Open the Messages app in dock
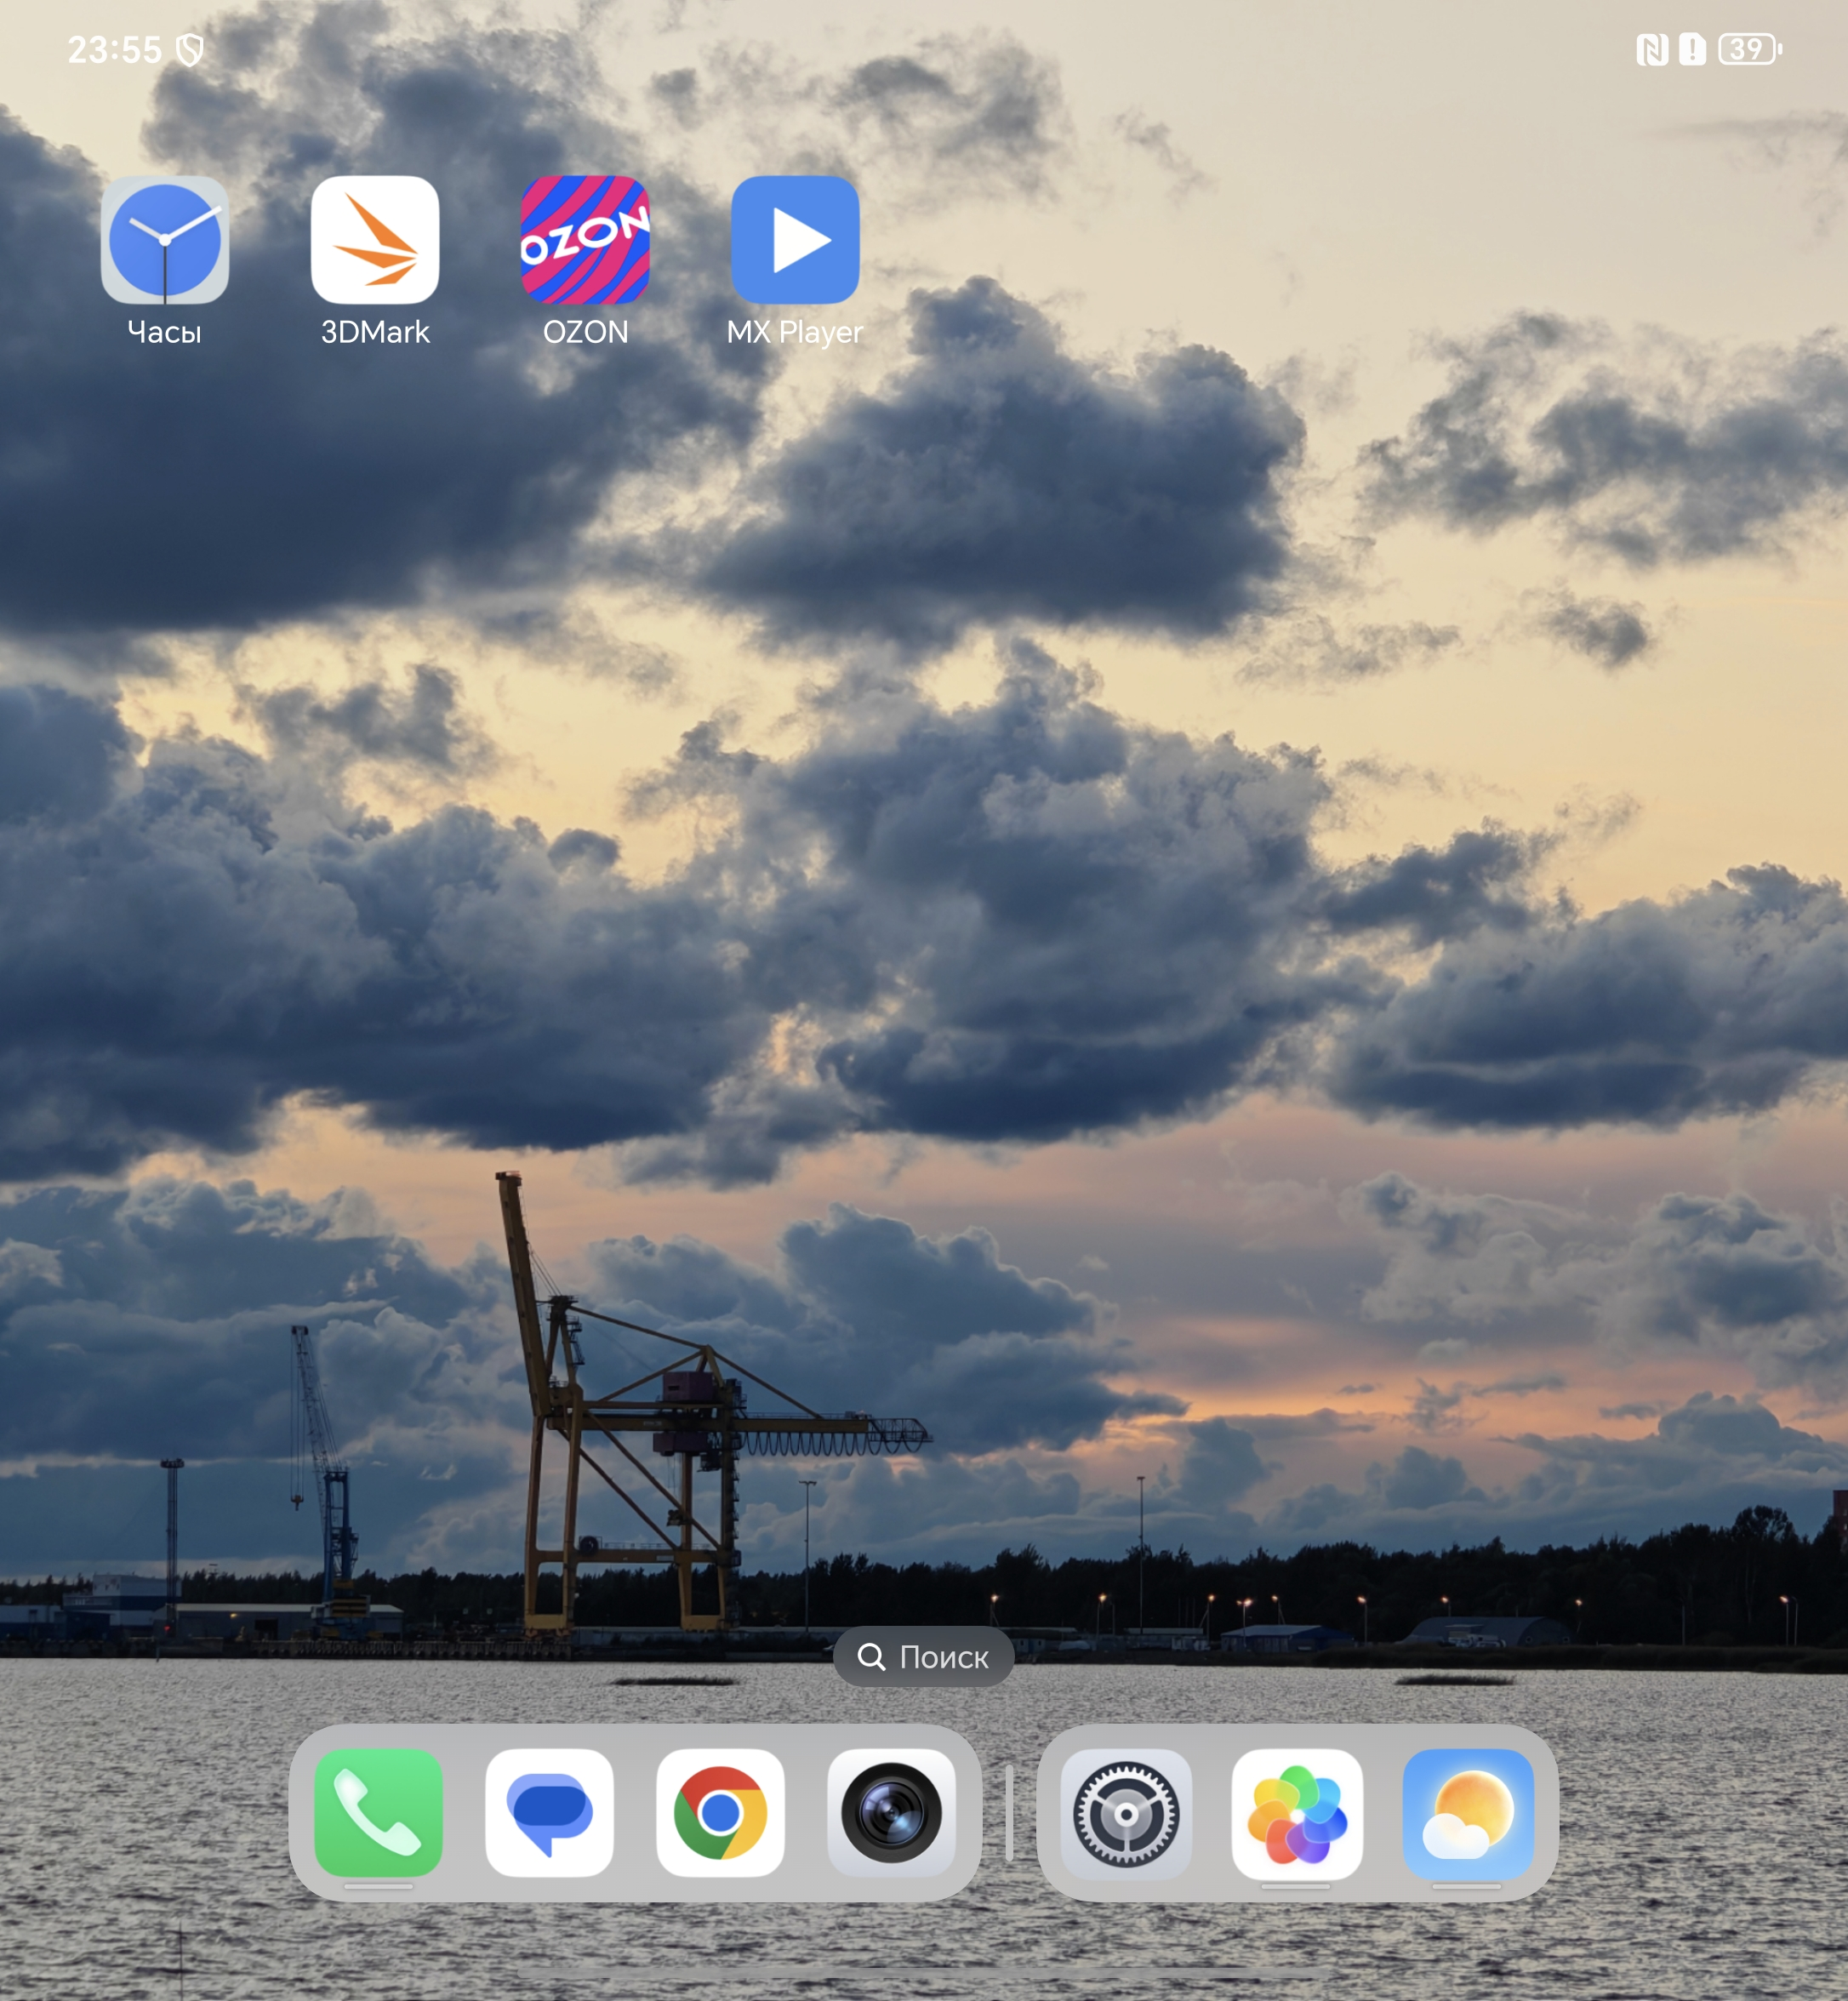 549,1812
